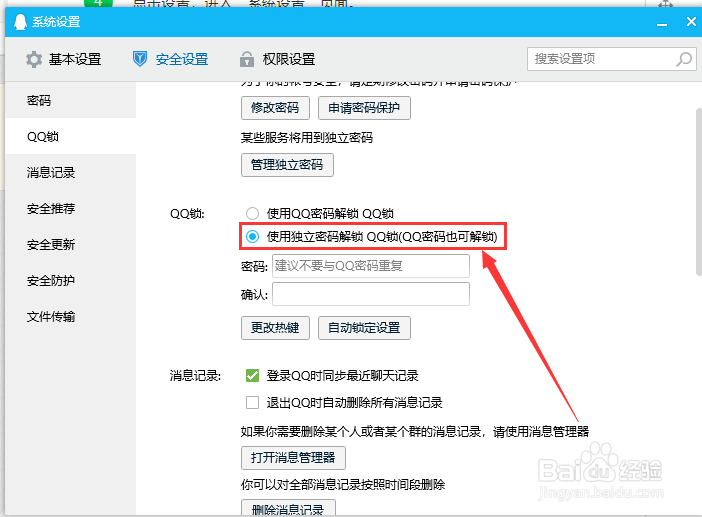Viewport: 702px width, 517px height.
Task: Open 管理独立密码 button
Action: 287,165
